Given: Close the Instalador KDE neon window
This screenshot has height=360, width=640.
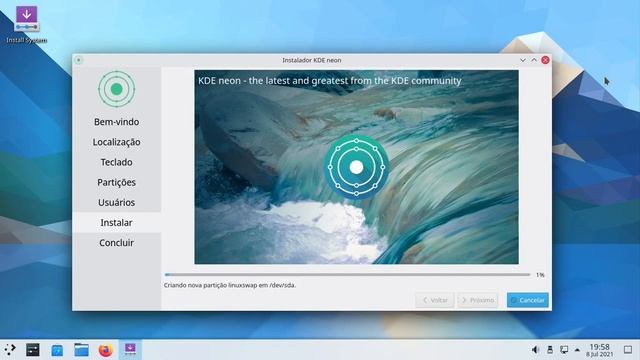Looking at the screenshot, I should [545, 60].
